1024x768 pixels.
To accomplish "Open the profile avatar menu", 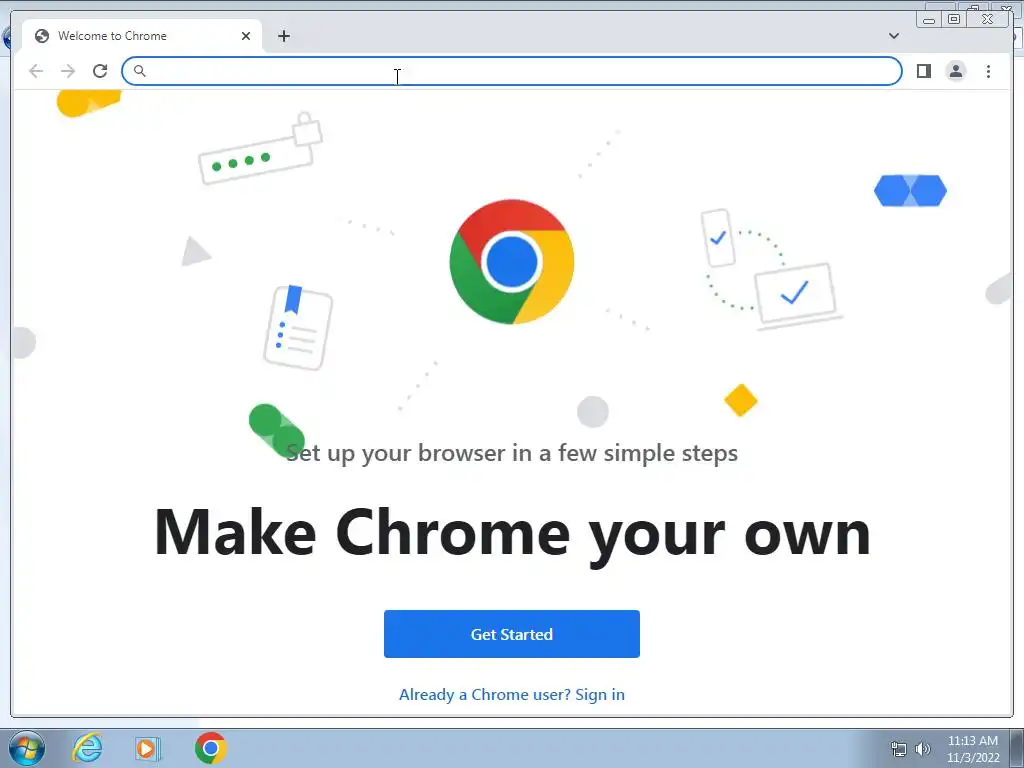I will coord(955,71).
